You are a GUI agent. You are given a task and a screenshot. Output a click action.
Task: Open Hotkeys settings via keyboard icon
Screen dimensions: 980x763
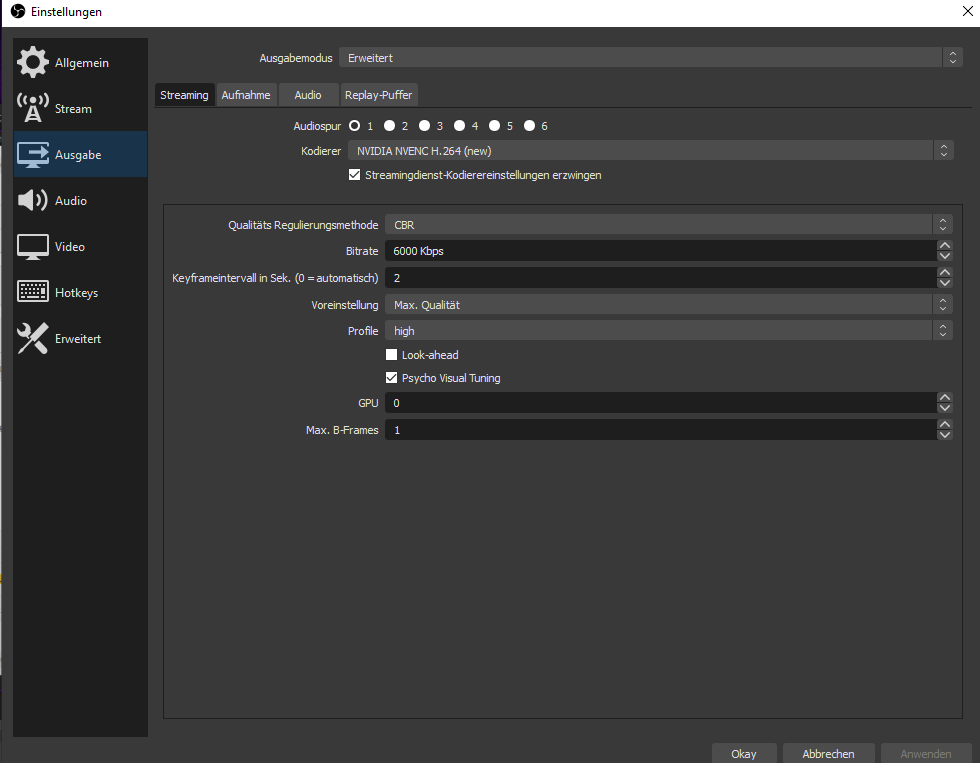pos(33,293)
